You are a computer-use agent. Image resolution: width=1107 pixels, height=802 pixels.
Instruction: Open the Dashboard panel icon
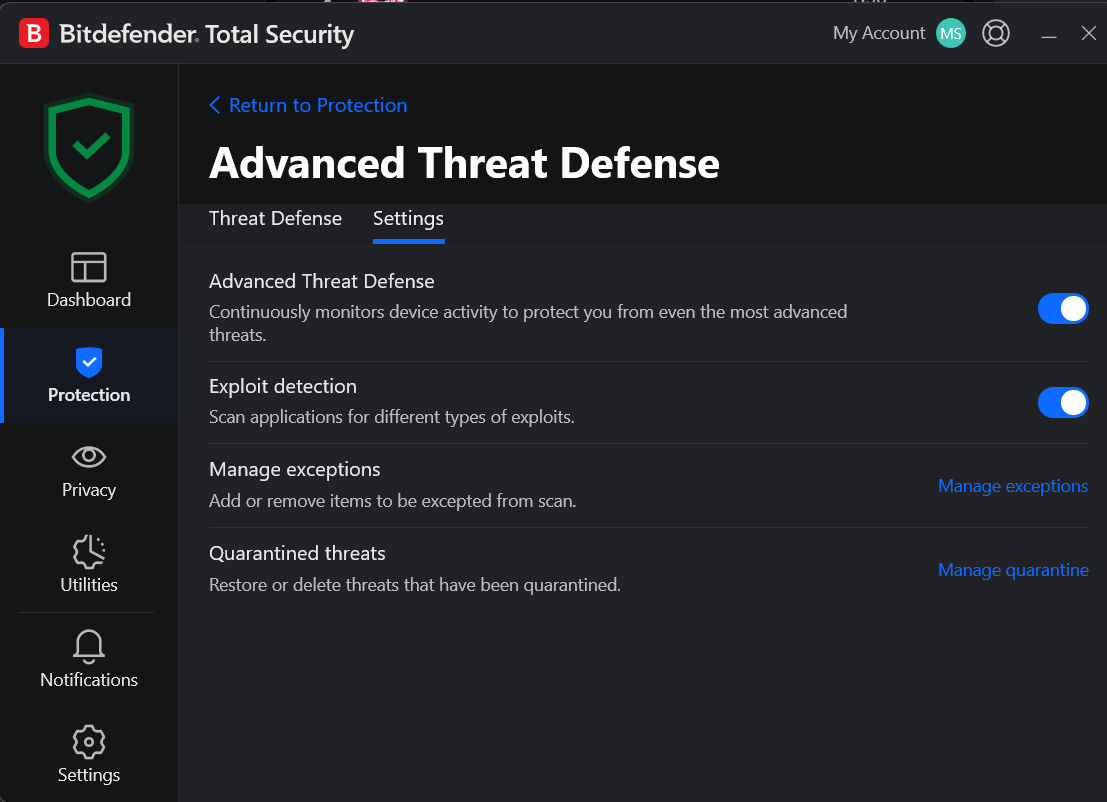coord(89,267)
